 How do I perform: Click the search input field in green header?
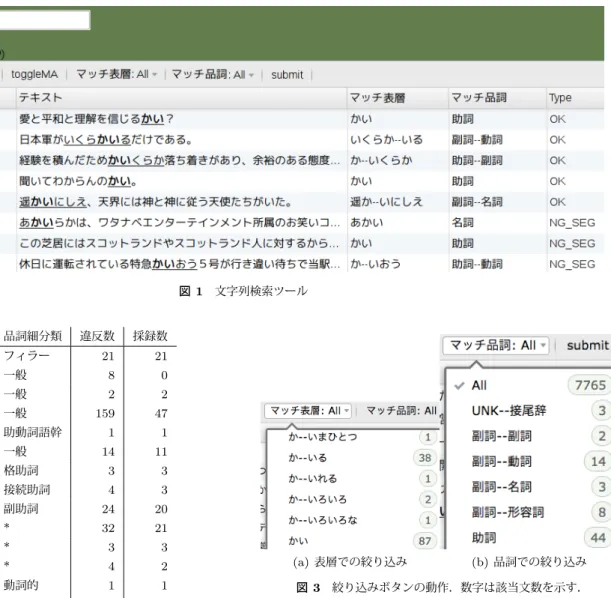[45, 20]
